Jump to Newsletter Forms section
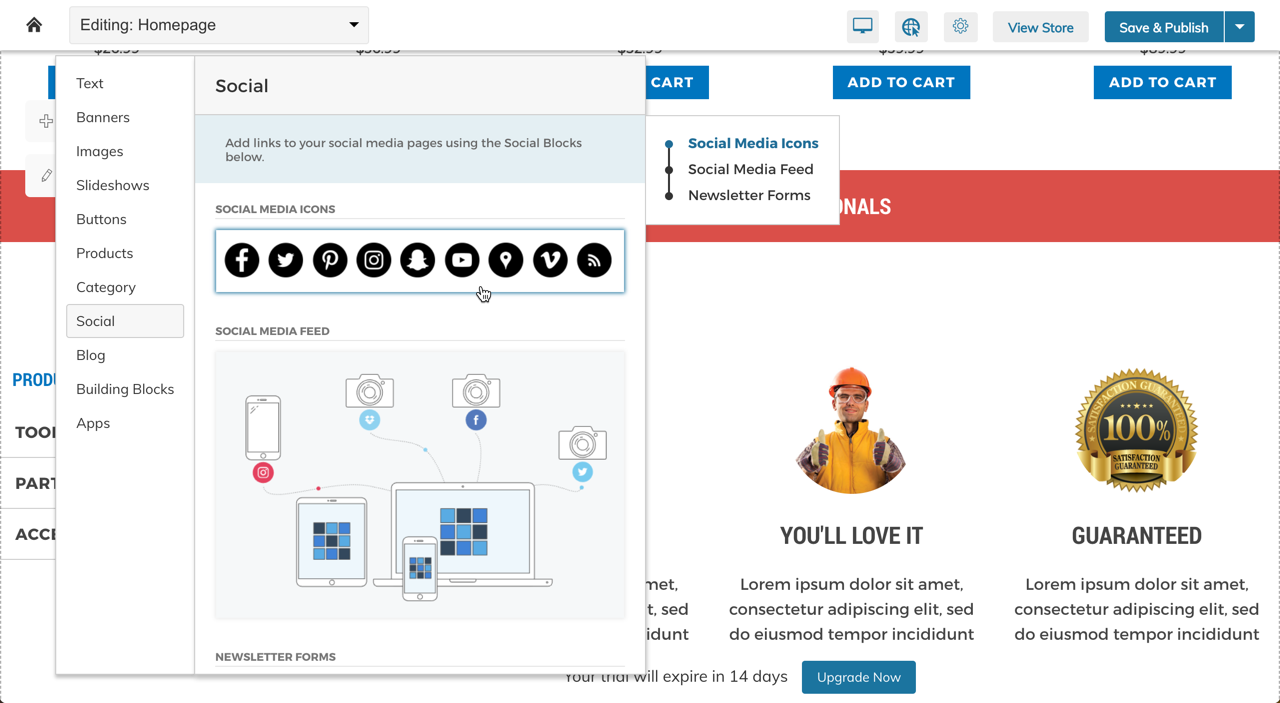The height and width of the screenshot is (703, 1280). pyautogui.click(x=749, y=195)
